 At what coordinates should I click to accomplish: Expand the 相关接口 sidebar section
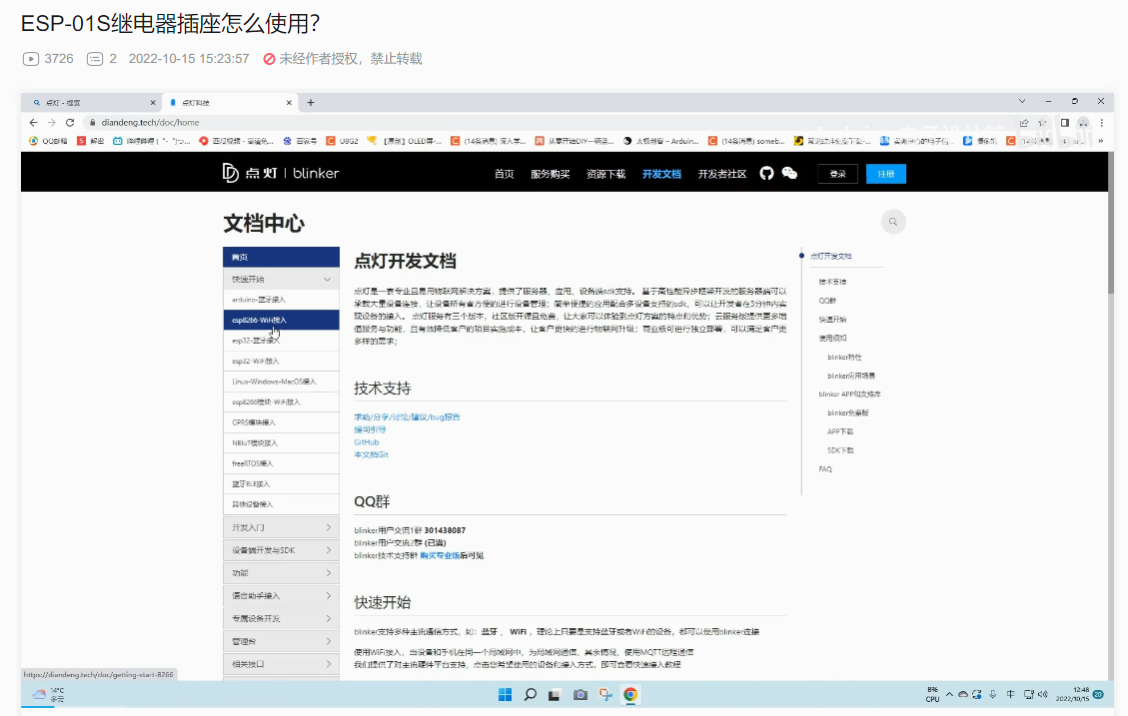(x=281, y=664)
